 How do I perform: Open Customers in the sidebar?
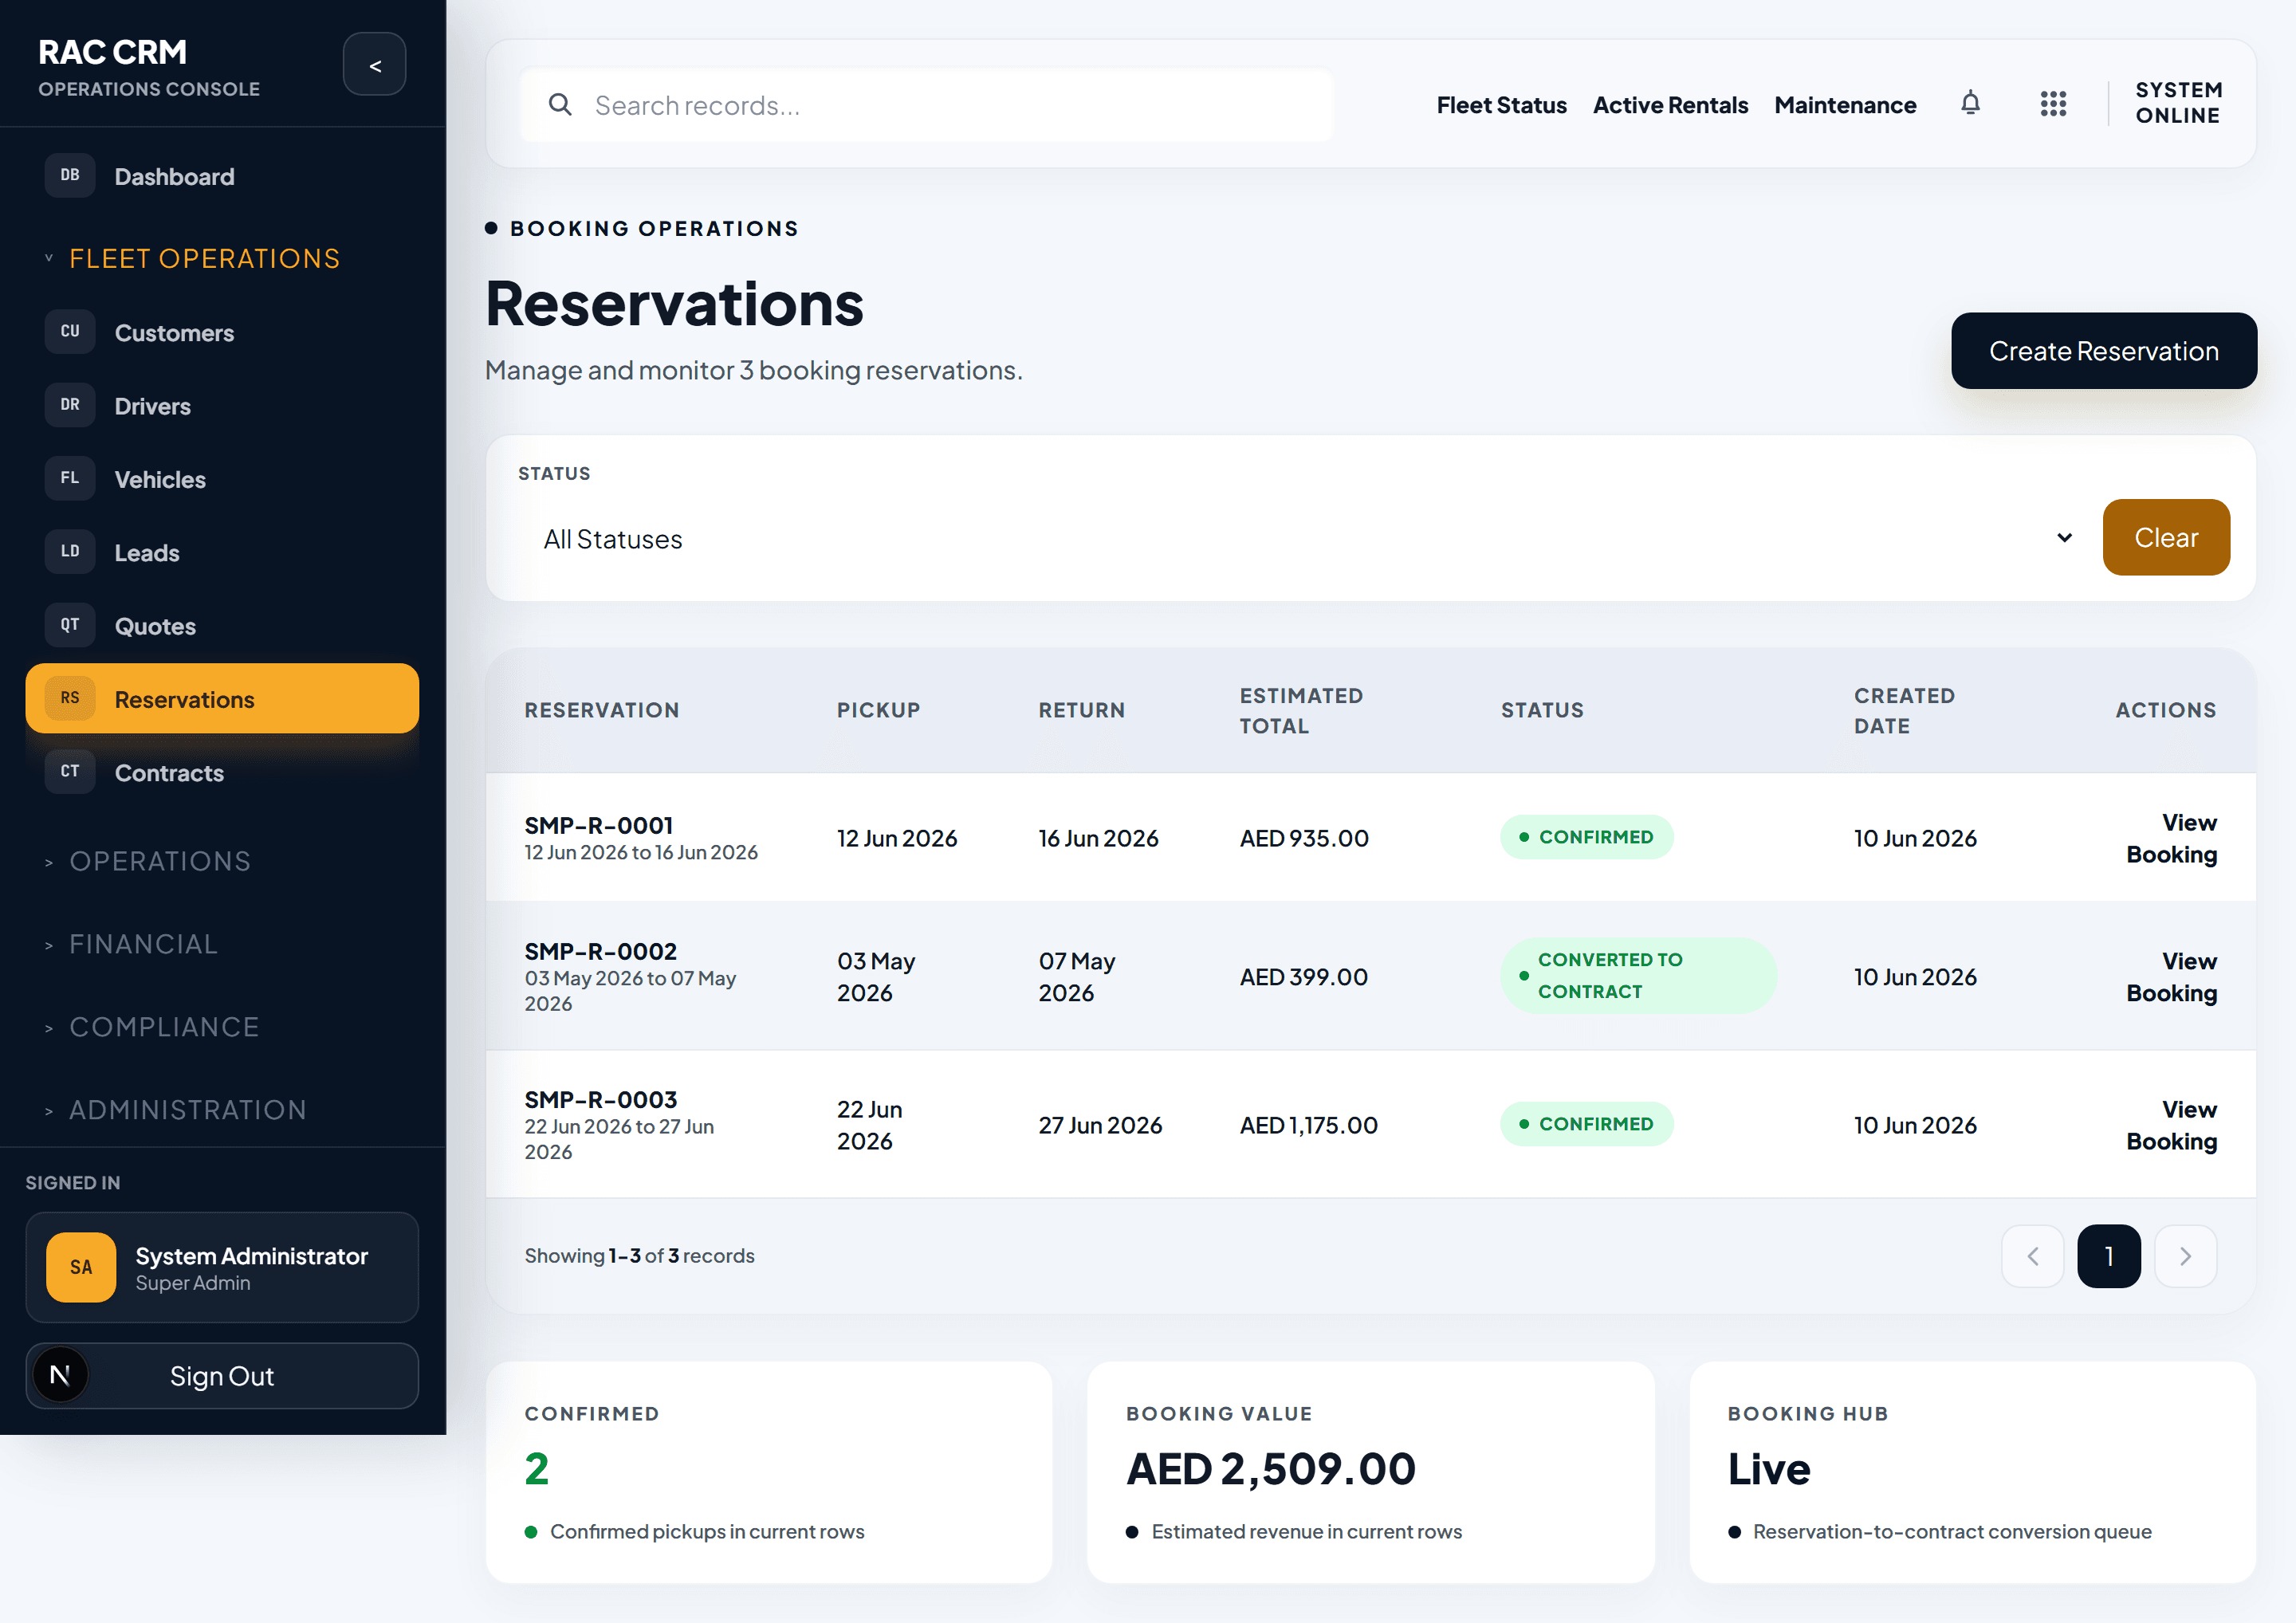click(222, 332)
